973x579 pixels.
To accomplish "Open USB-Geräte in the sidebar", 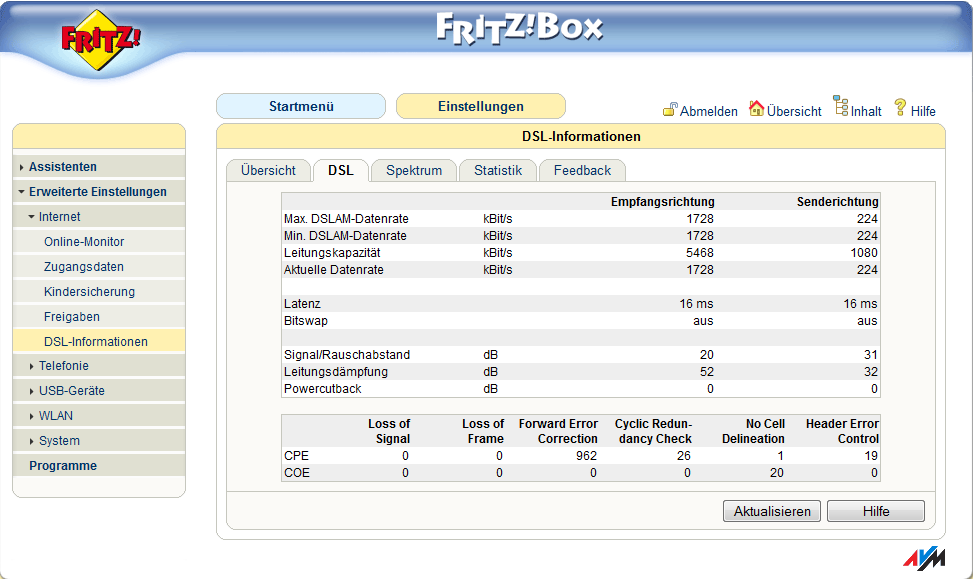I will click(71, 390).
